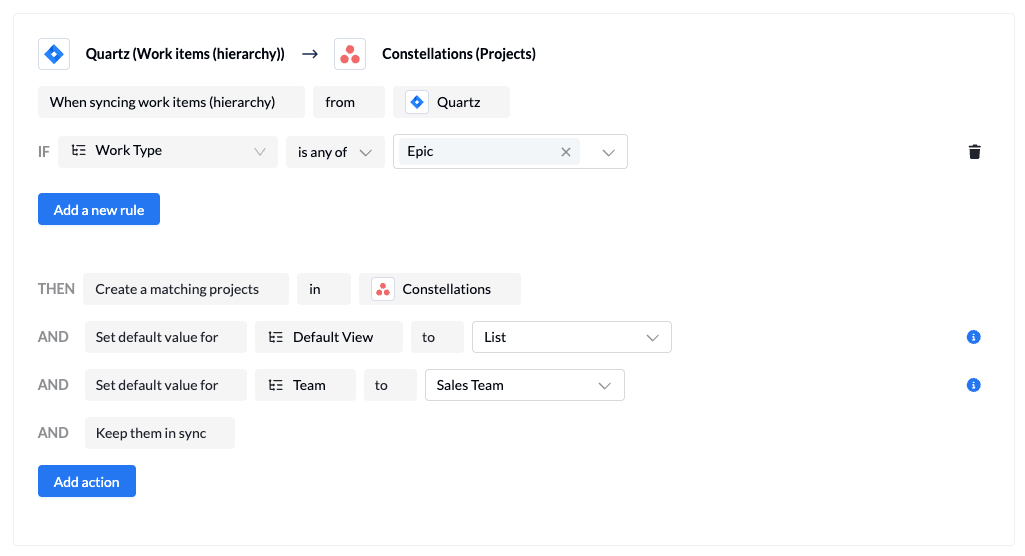The image size is (1025, 556).
Task: Delete the Work Type rule via trash icon
Action: coord(974,152)
